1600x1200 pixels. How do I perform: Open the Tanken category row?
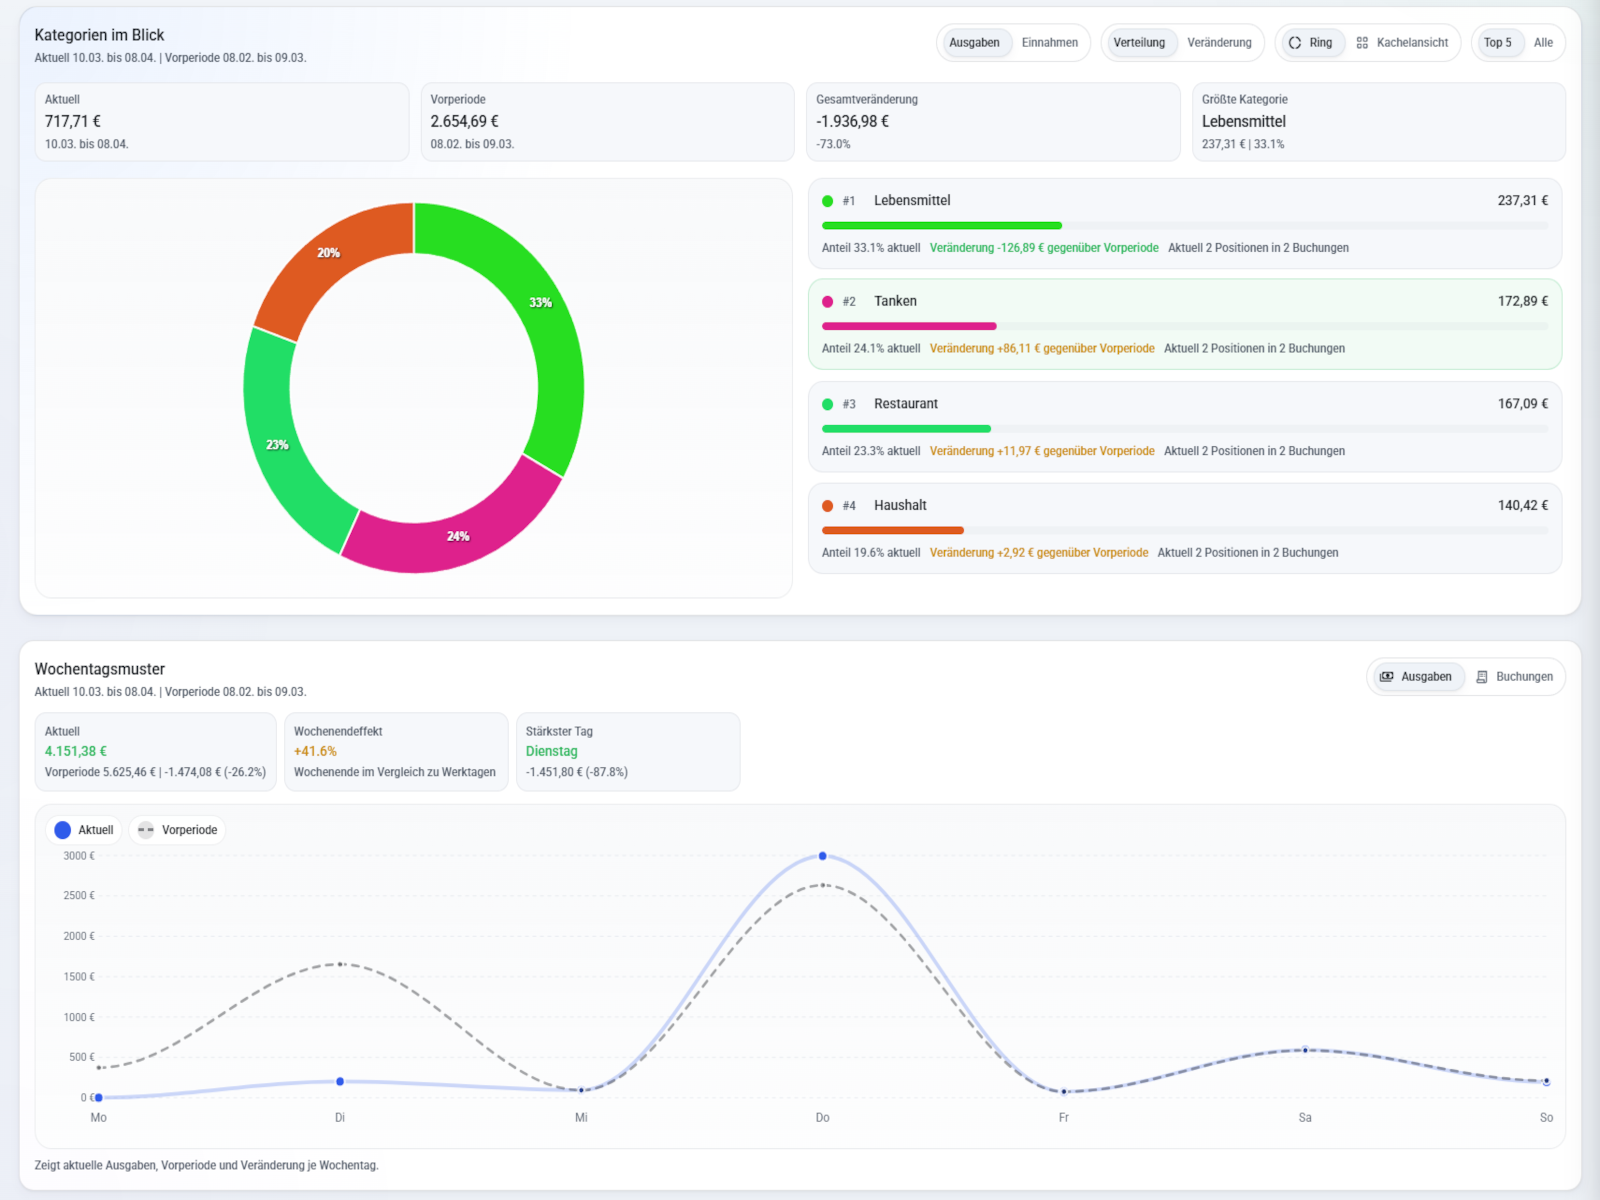tap(1184, 325)
